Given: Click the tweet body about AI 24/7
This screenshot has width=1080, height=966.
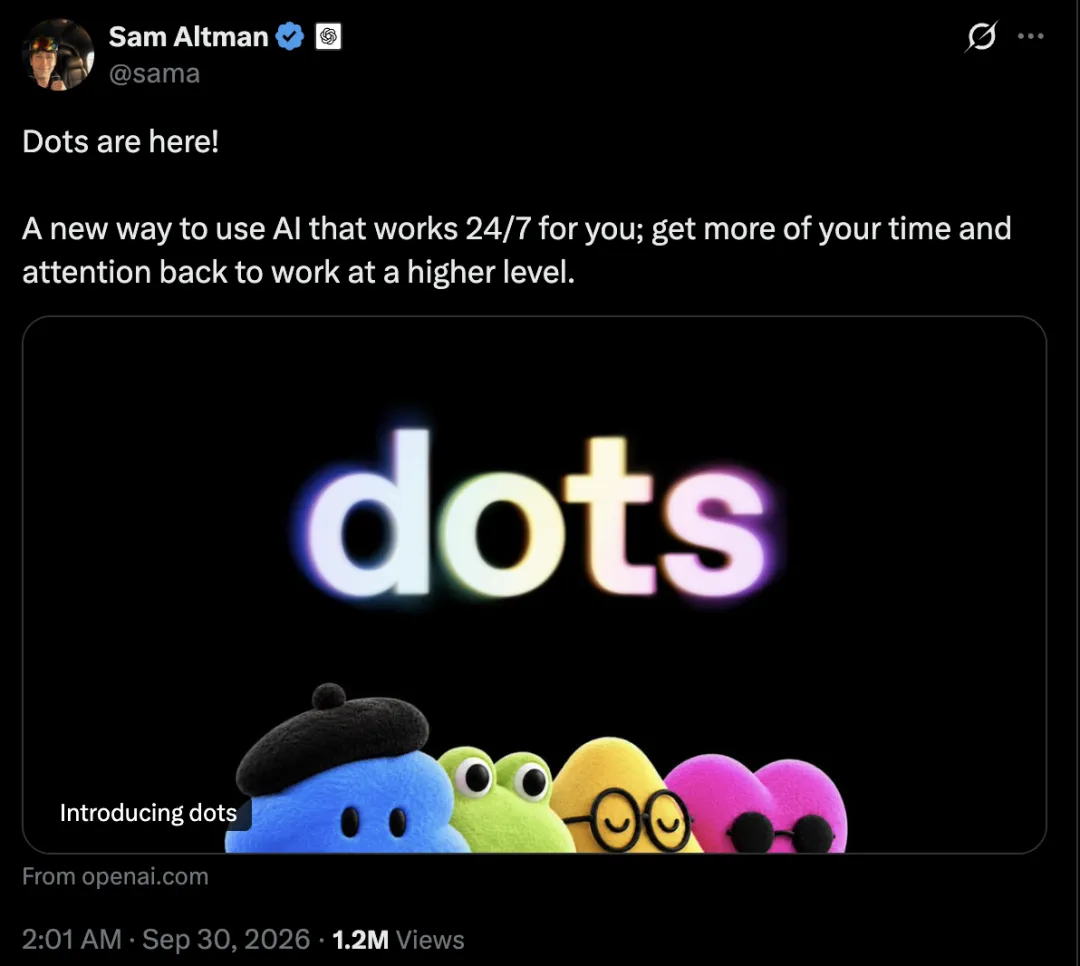Looking at the screenshot, I should [x=517, y=250].
